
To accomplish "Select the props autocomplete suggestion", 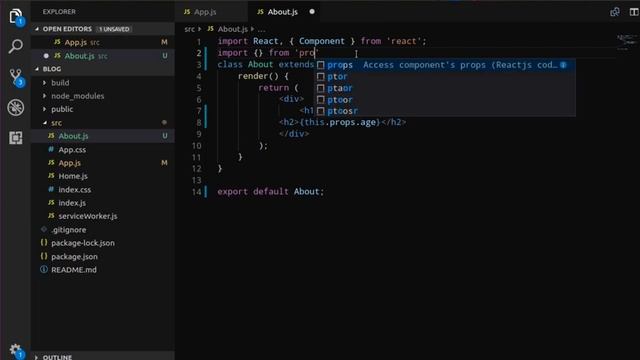I will (445, 65).
